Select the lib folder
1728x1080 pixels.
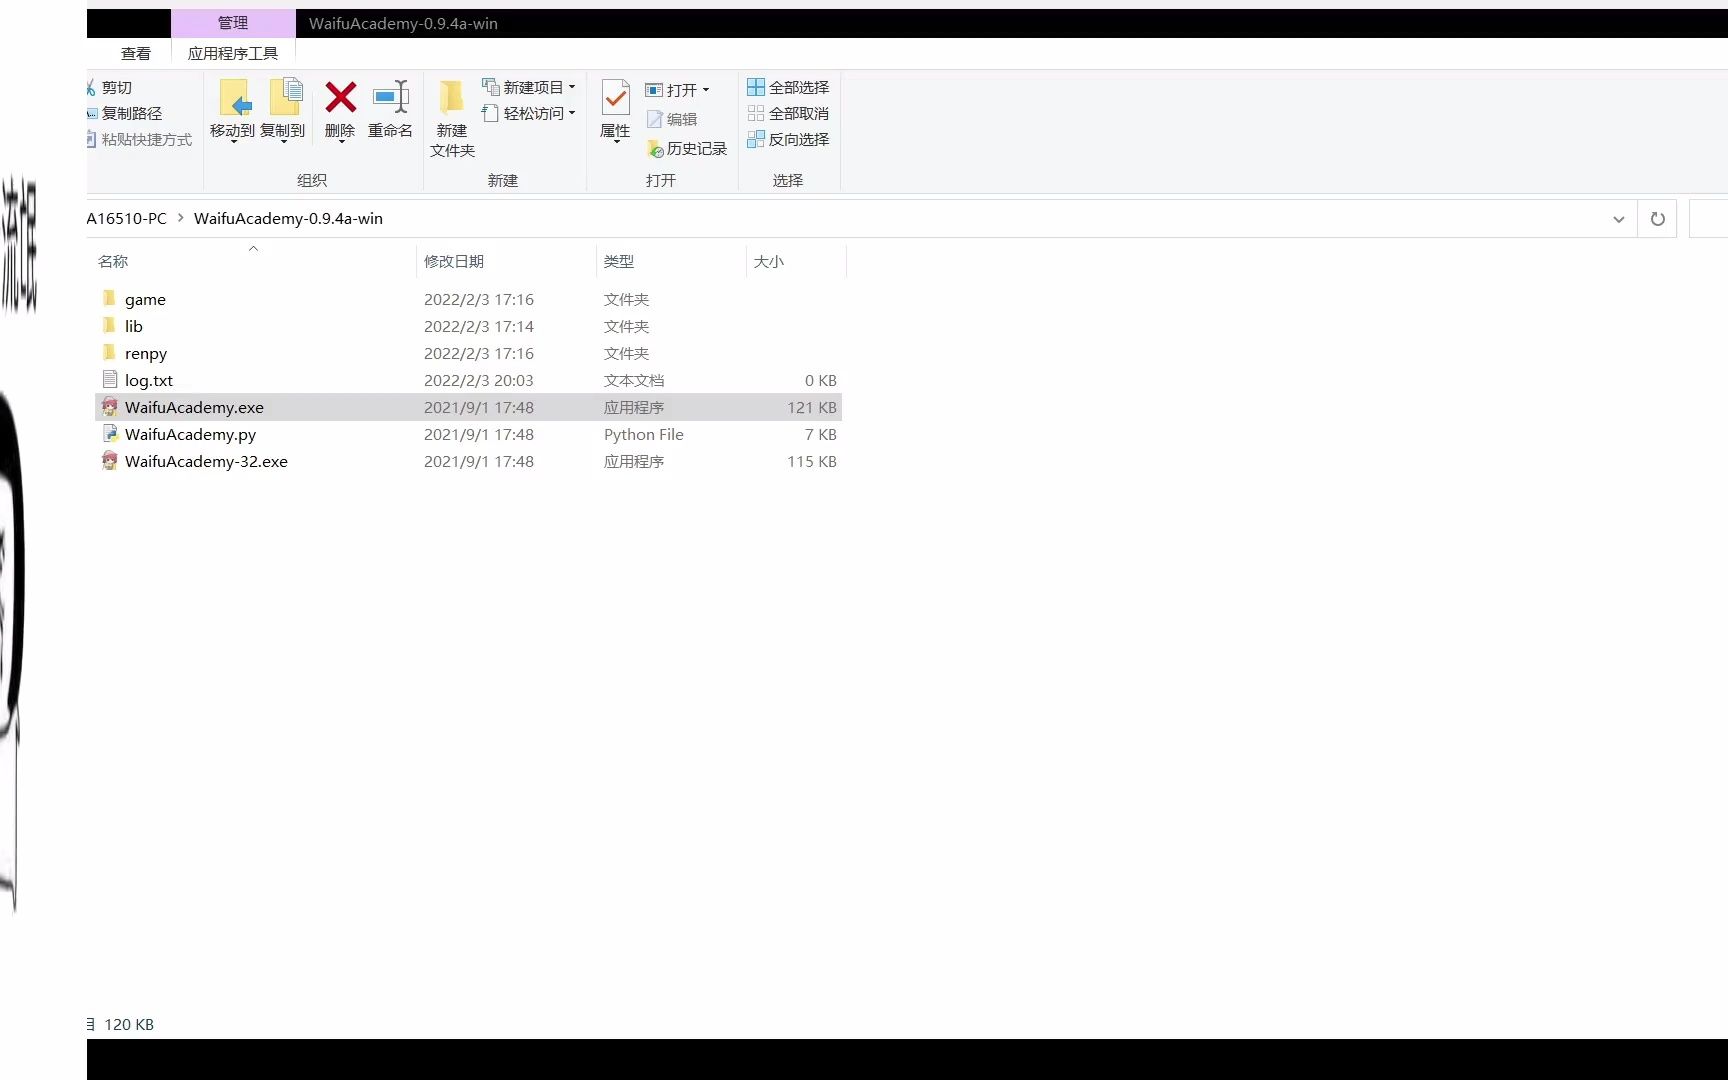pos(134,327)
